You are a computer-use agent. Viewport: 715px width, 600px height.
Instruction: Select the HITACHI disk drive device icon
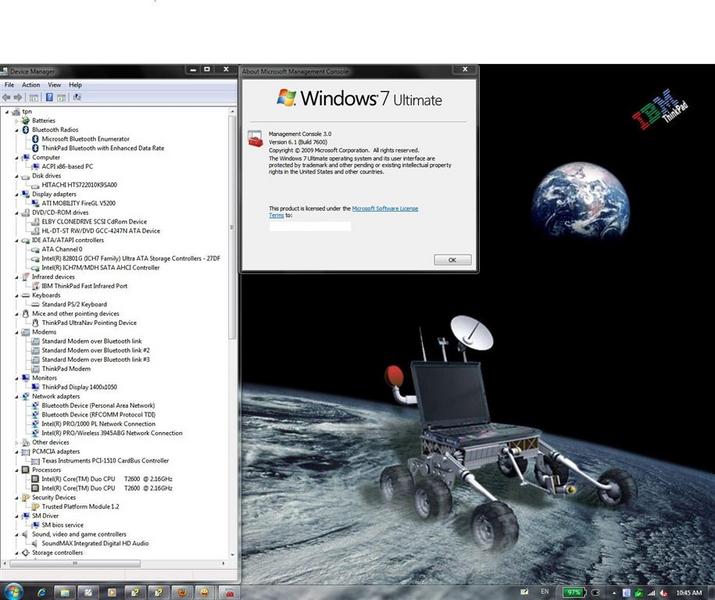[36, 185]
